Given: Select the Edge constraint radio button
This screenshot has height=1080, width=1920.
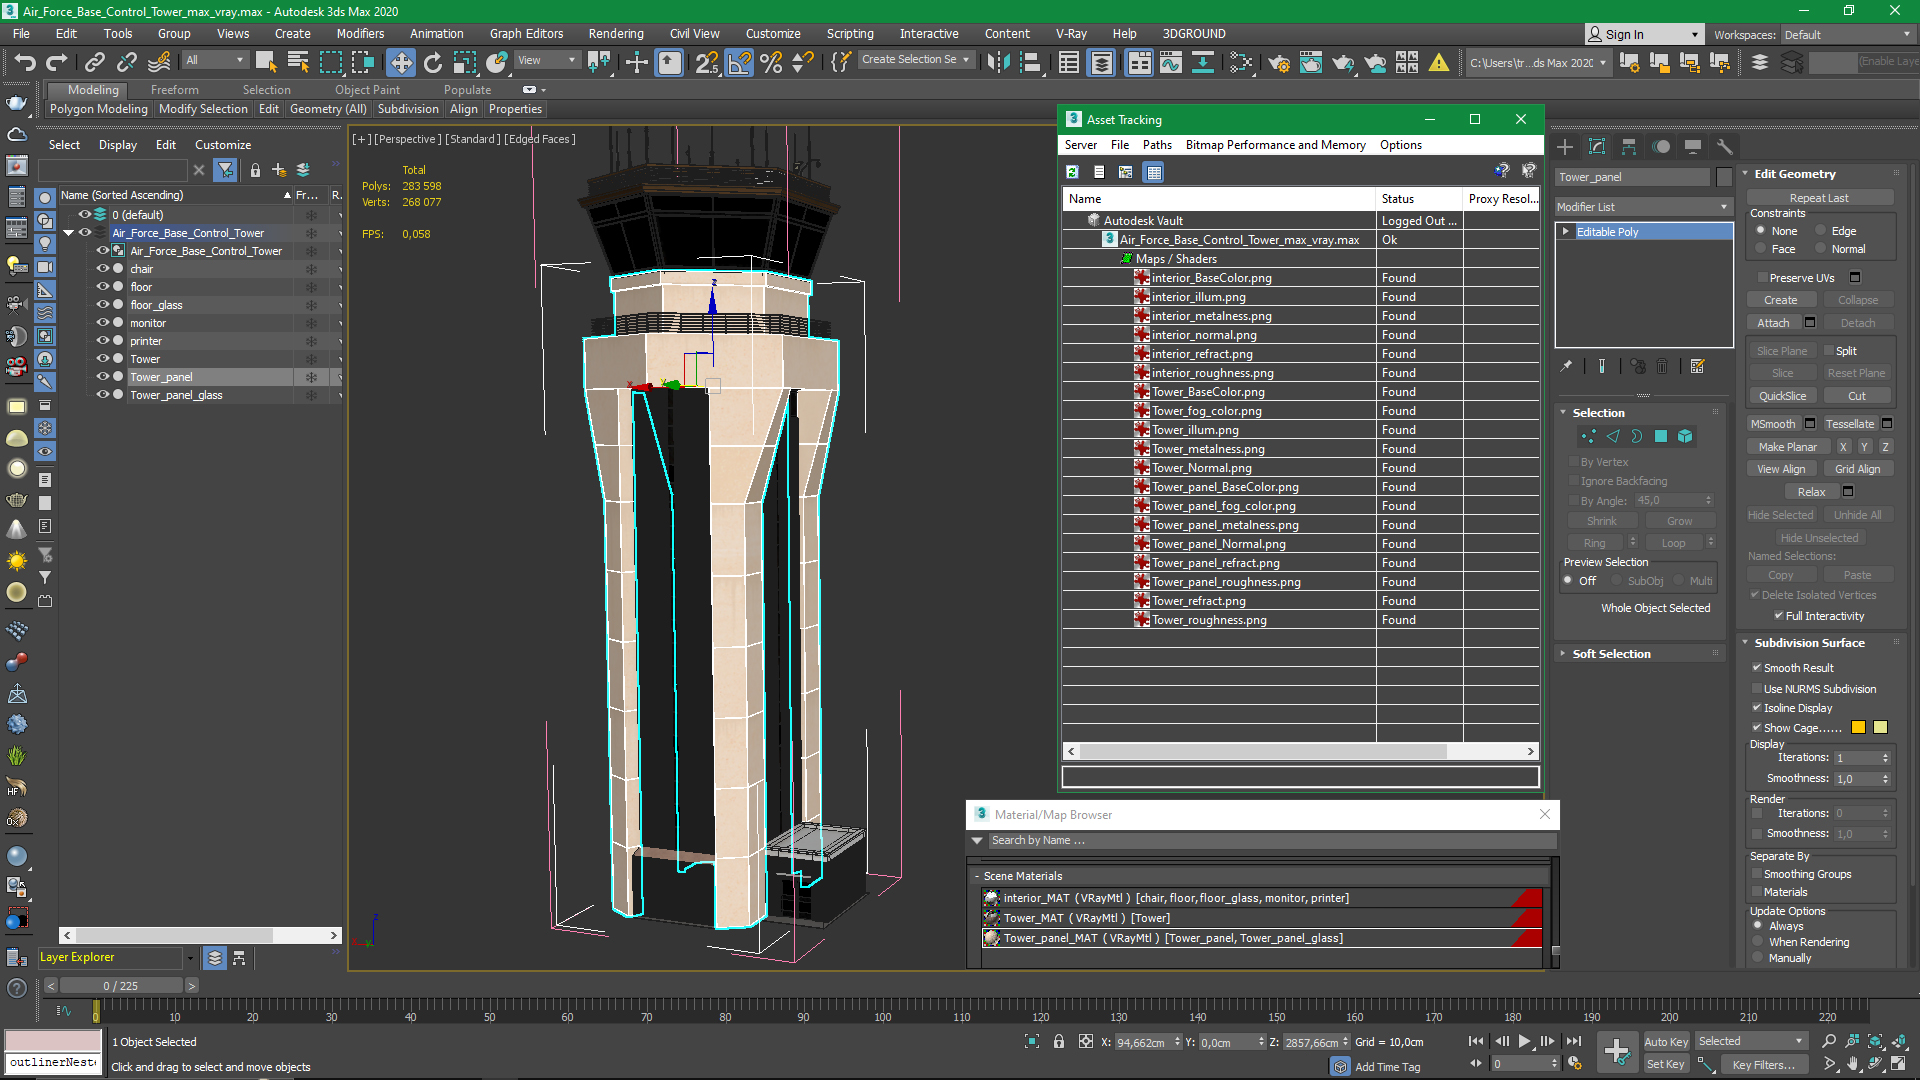Looking at the screenshot, I should [x=1821, y=231].
